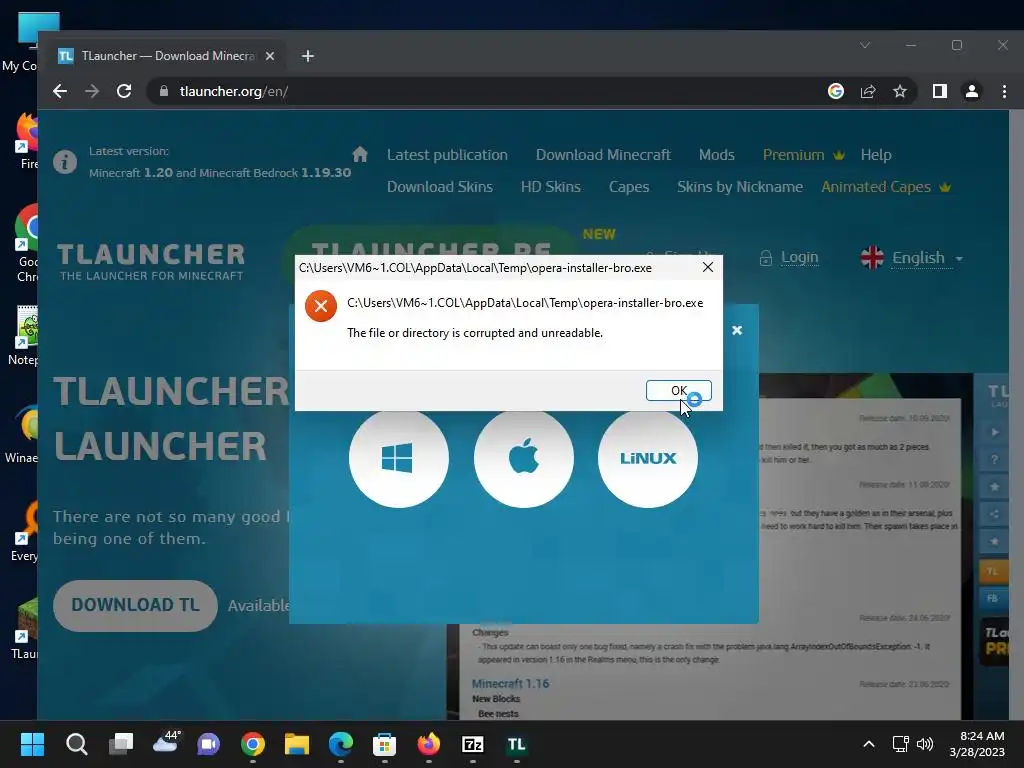Open Download Minecraft menu item
Viewport: 1024px width, 768px height.
pos(603,155)
